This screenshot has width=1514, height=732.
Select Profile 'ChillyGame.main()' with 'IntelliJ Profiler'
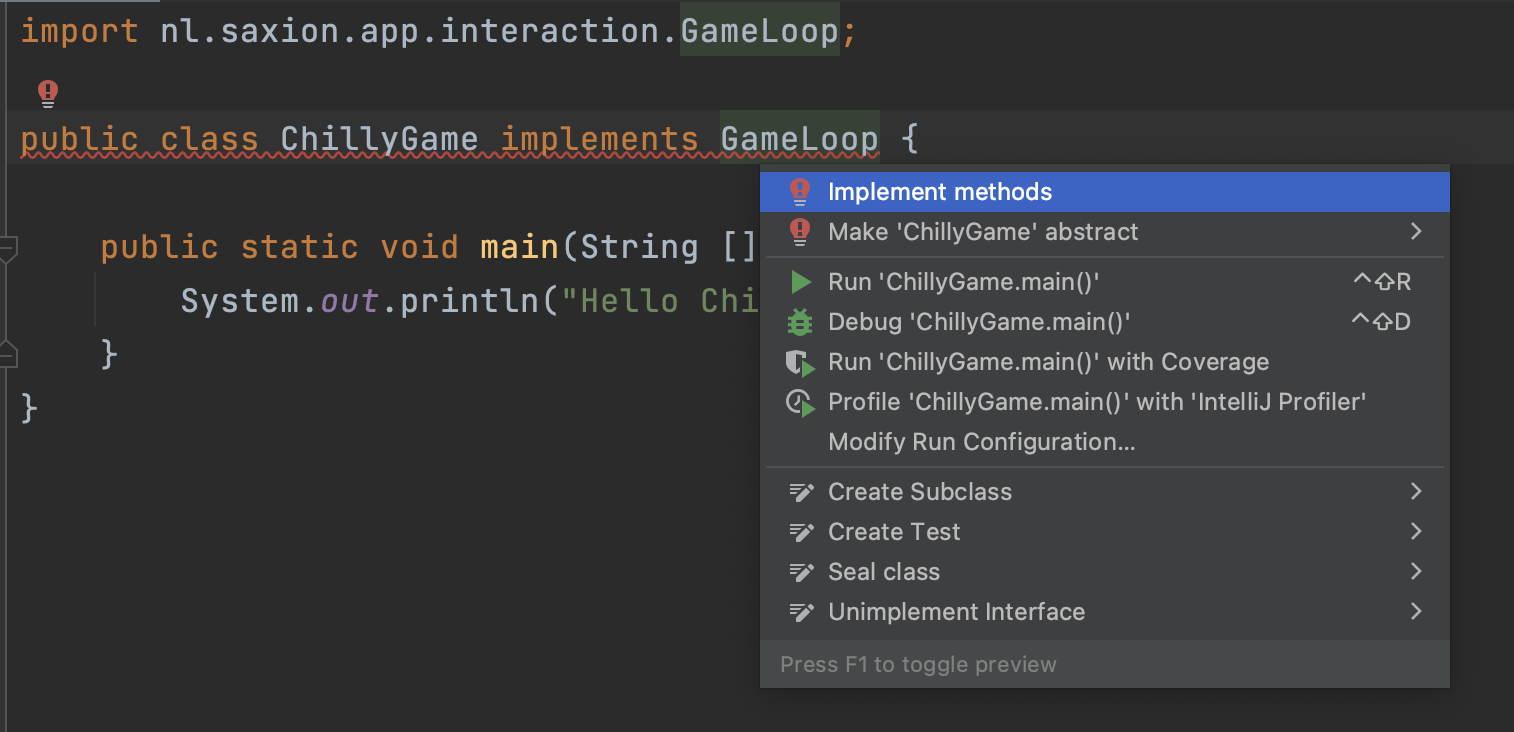coord(1104,402)
